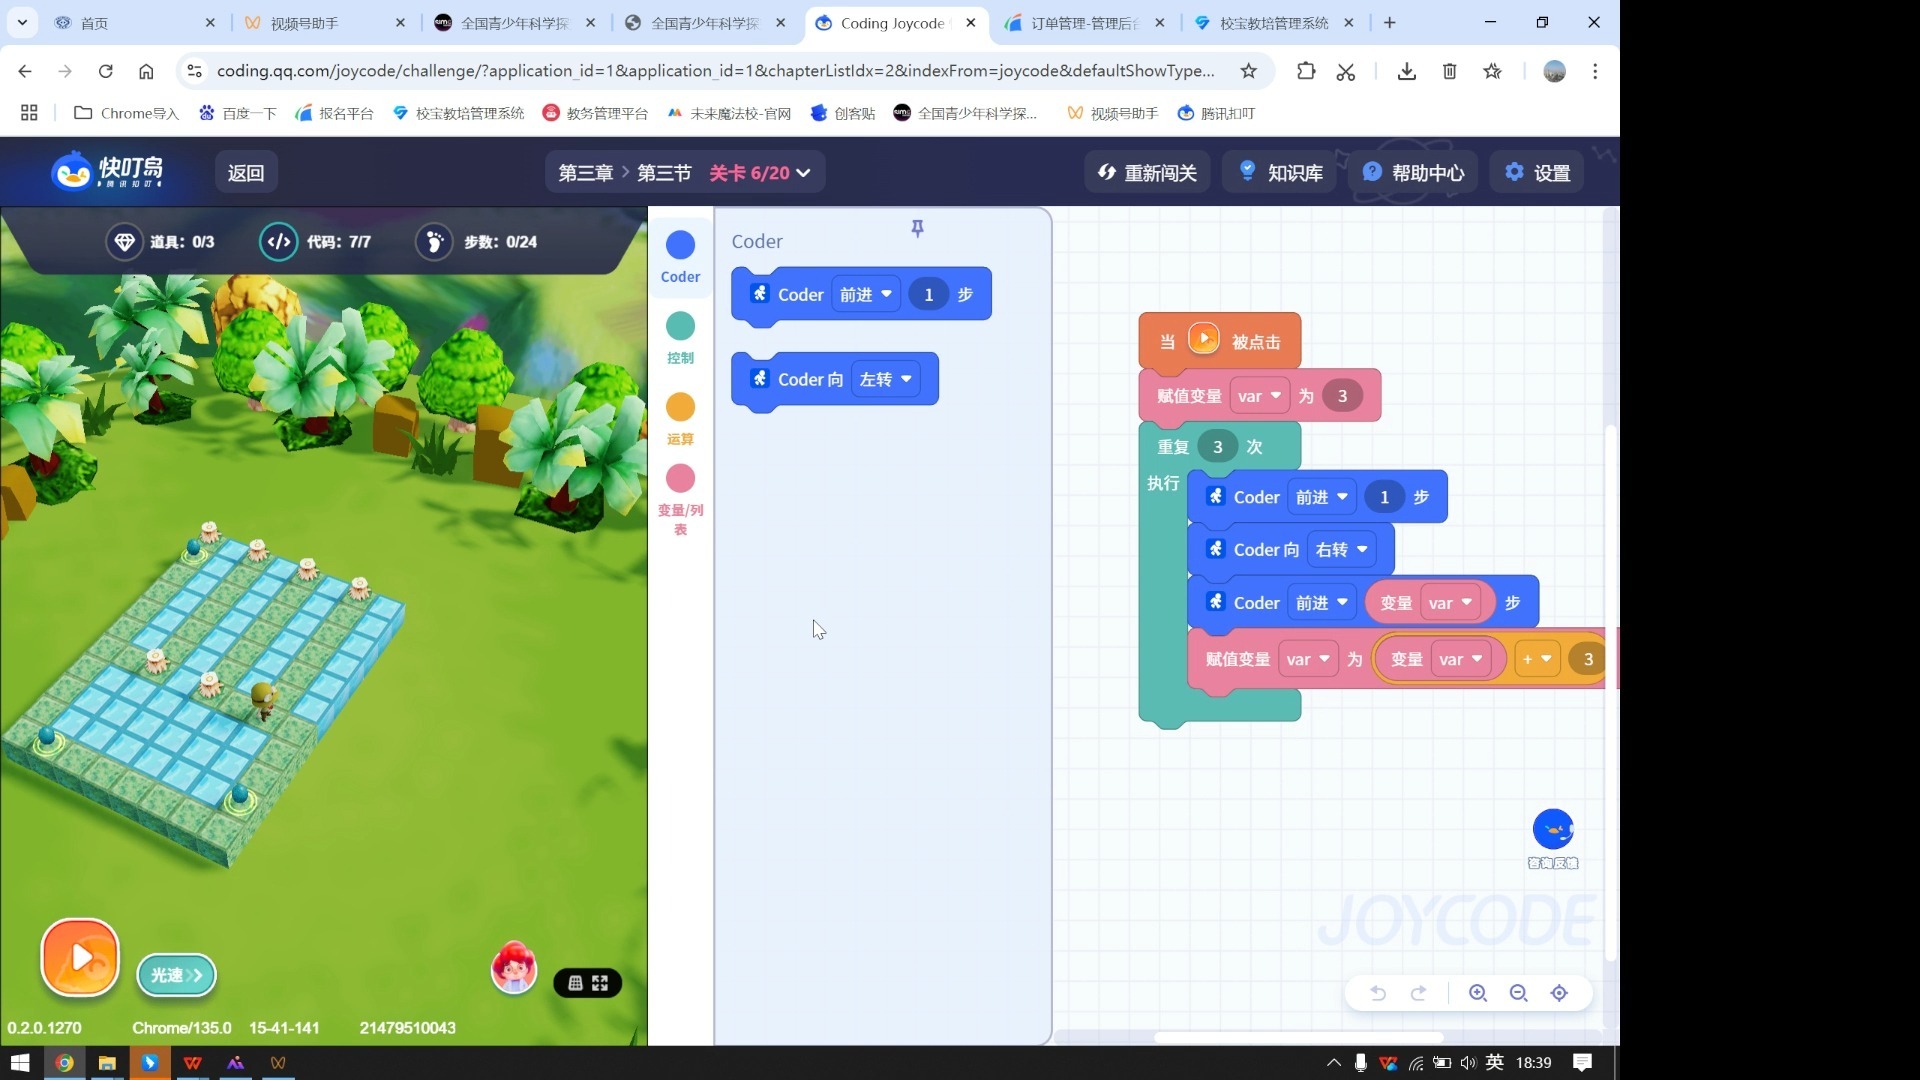Screen dimensions: 1920x1080
Task: Center the block workspace view
Action: point(1559,993)
